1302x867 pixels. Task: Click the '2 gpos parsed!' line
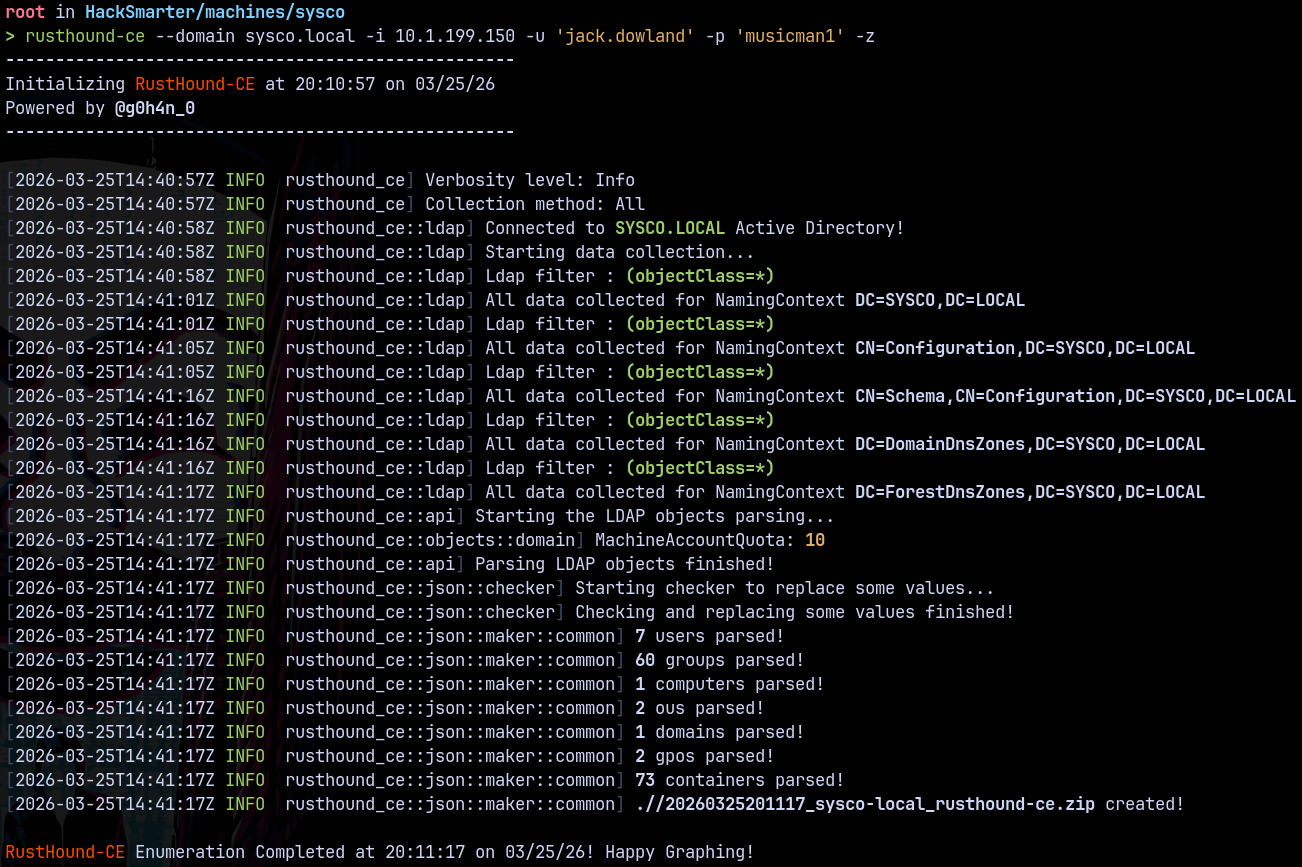(704, 756)
